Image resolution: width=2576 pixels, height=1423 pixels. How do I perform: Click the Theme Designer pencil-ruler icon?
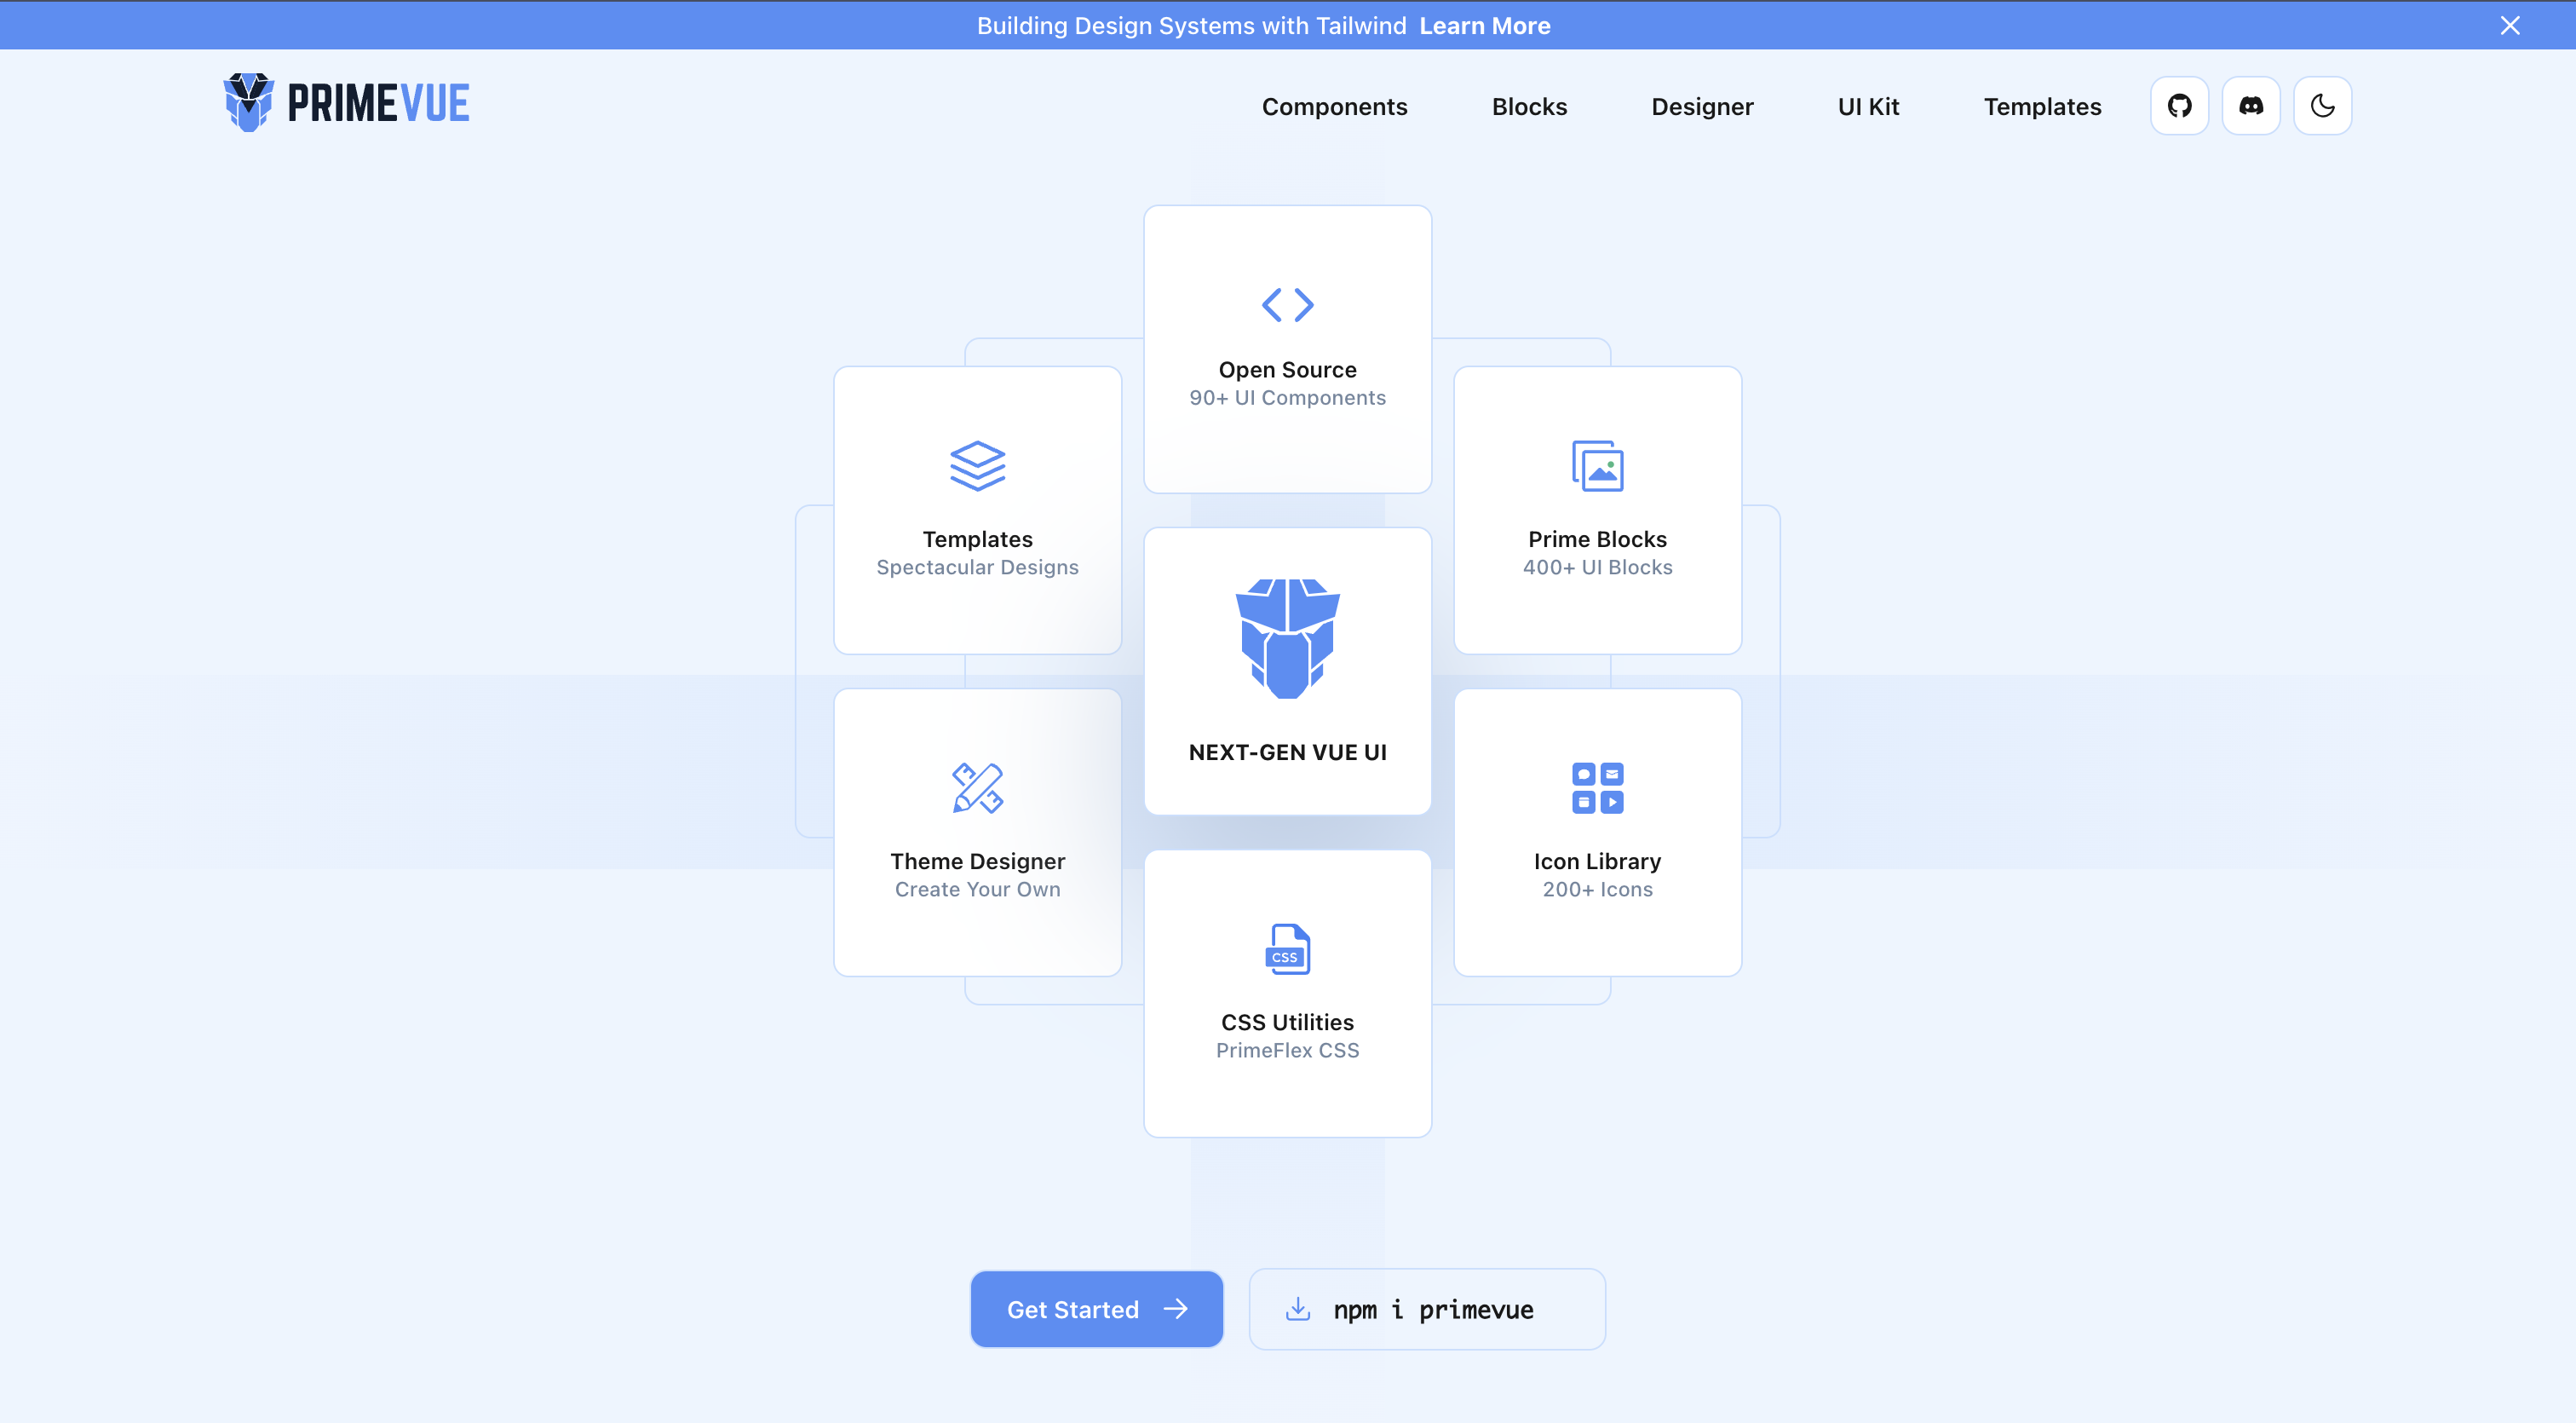pos(977,788)
